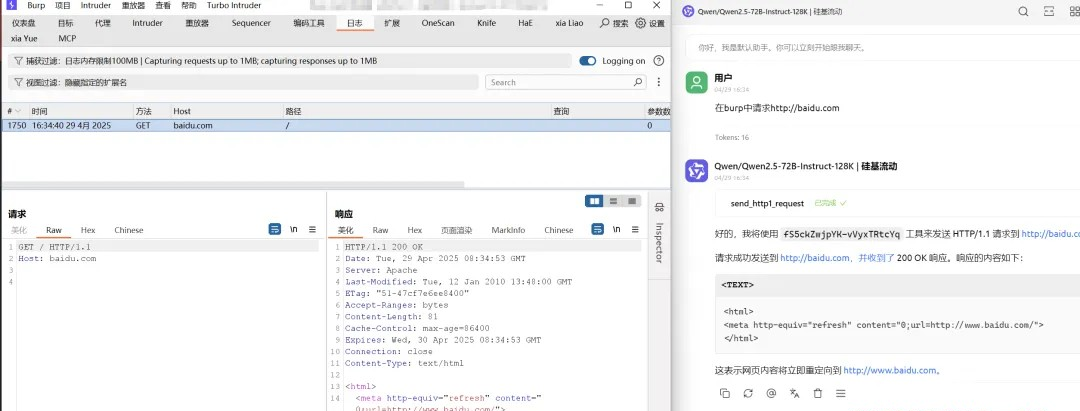
Task: Switch to the 代理 tab
Action: click(103, 23)
